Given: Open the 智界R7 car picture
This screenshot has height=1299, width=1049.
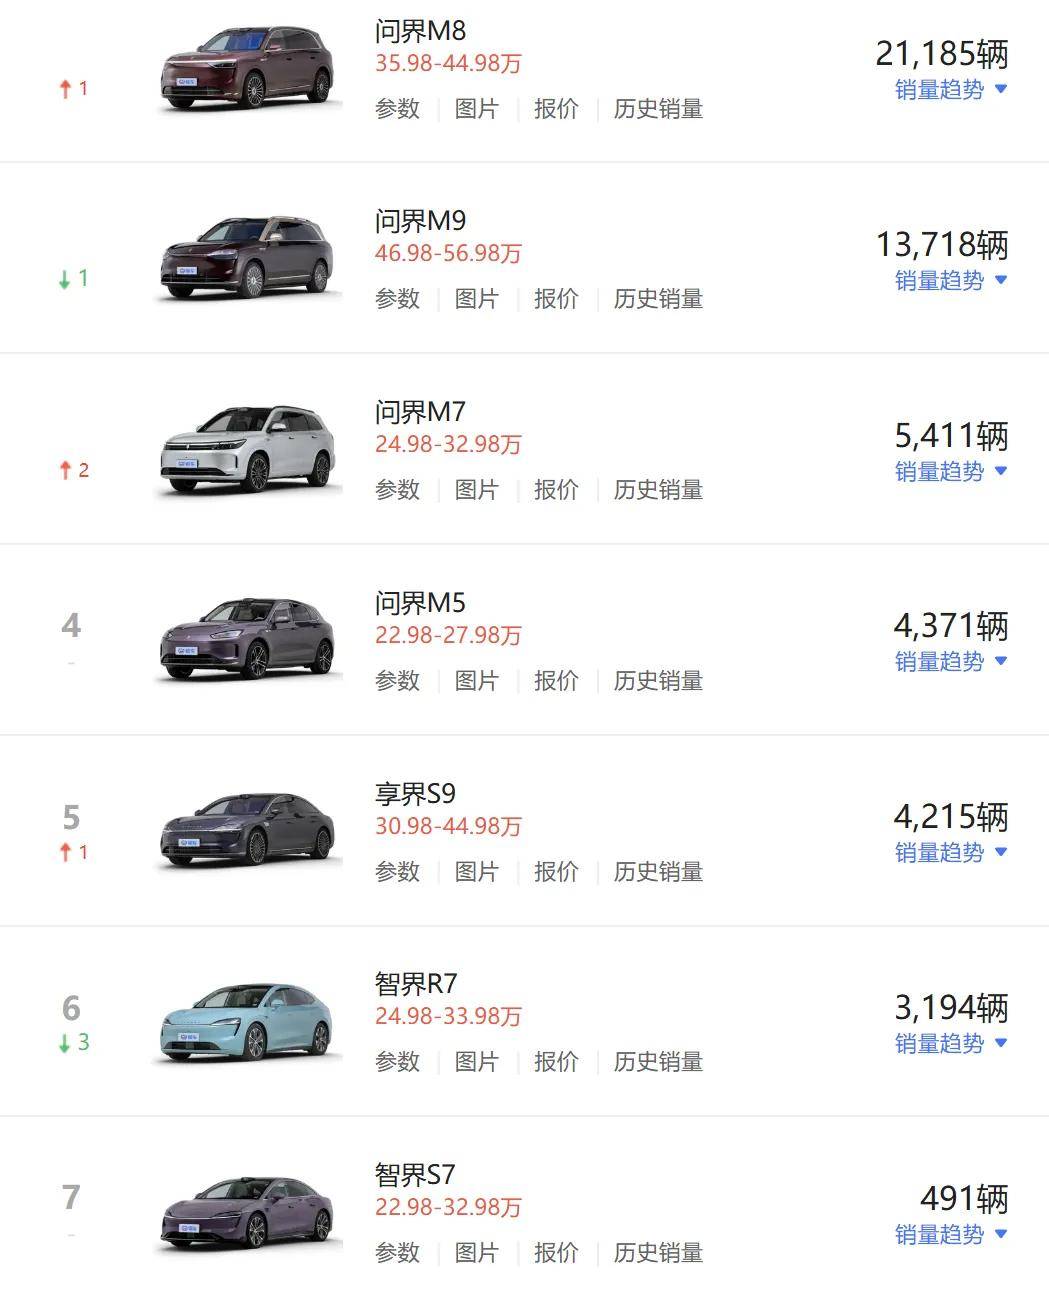Looking at the screenshot, I should [247, 1023].
